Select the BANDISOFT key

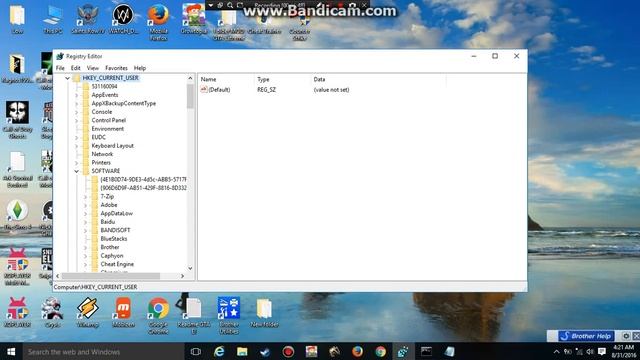[115, 230]
